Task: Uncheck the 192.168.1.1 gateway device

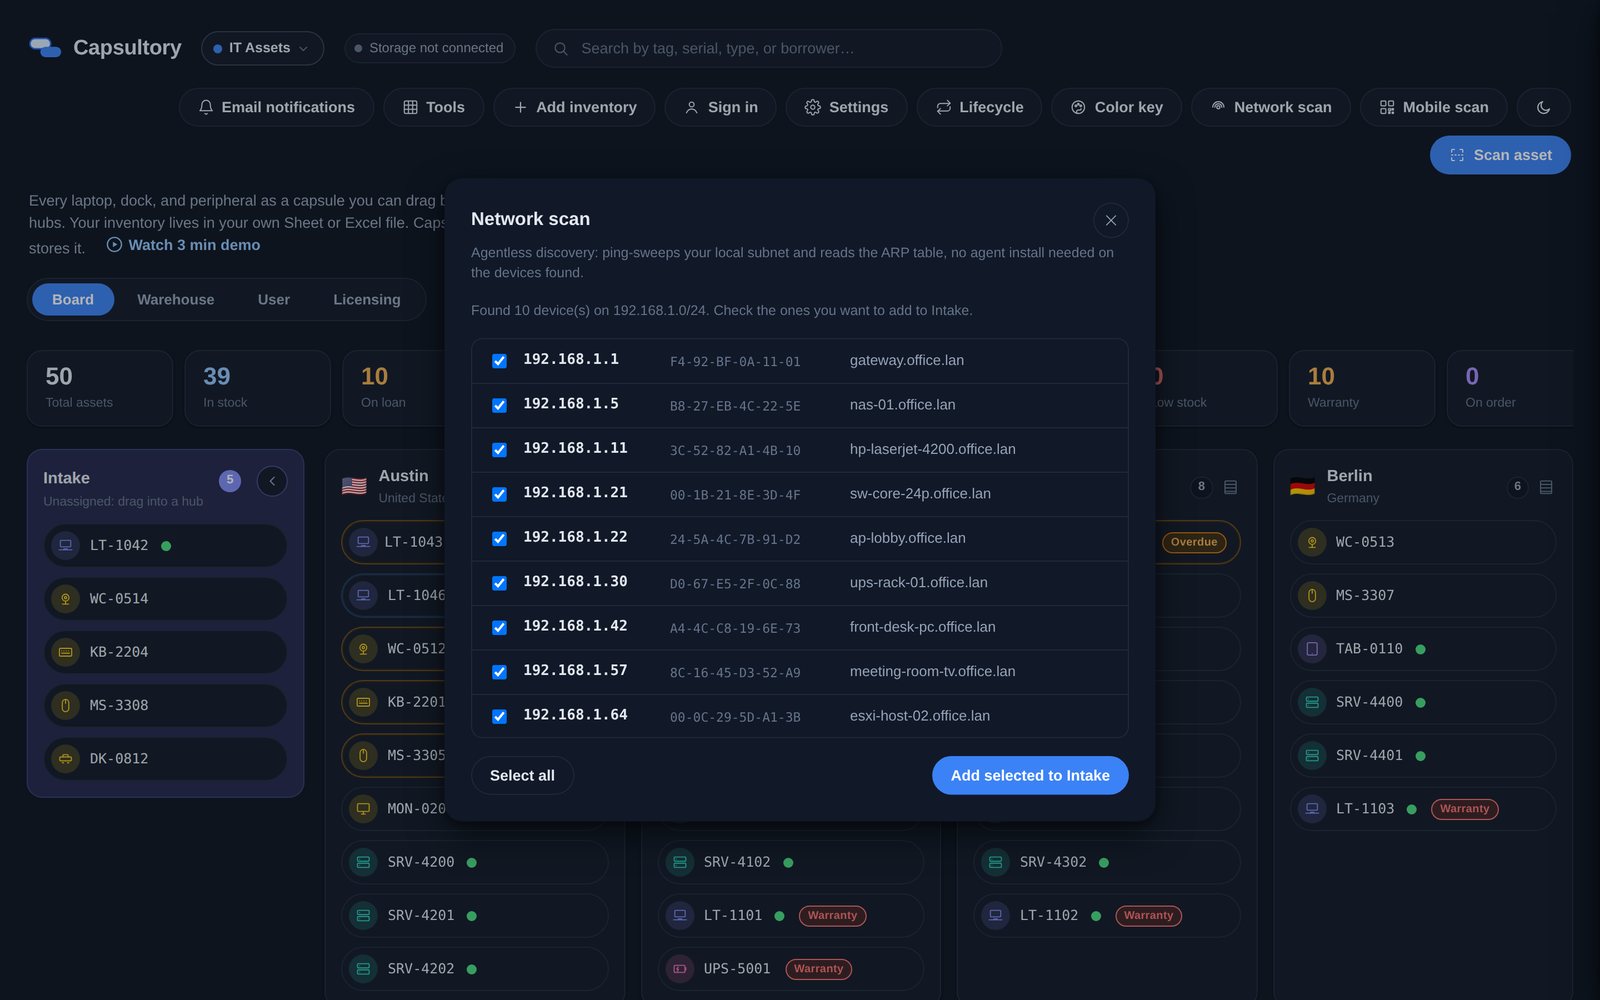Action: pos(499,361)
